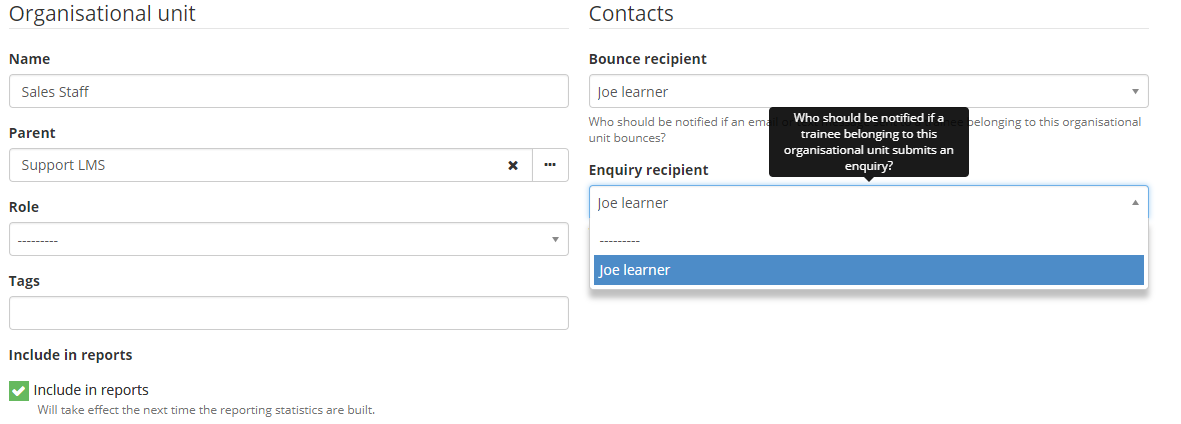Open the Parent browse ellipsis button
The height and width of the screenshot is (424, 1181).
tap(550, 165)
